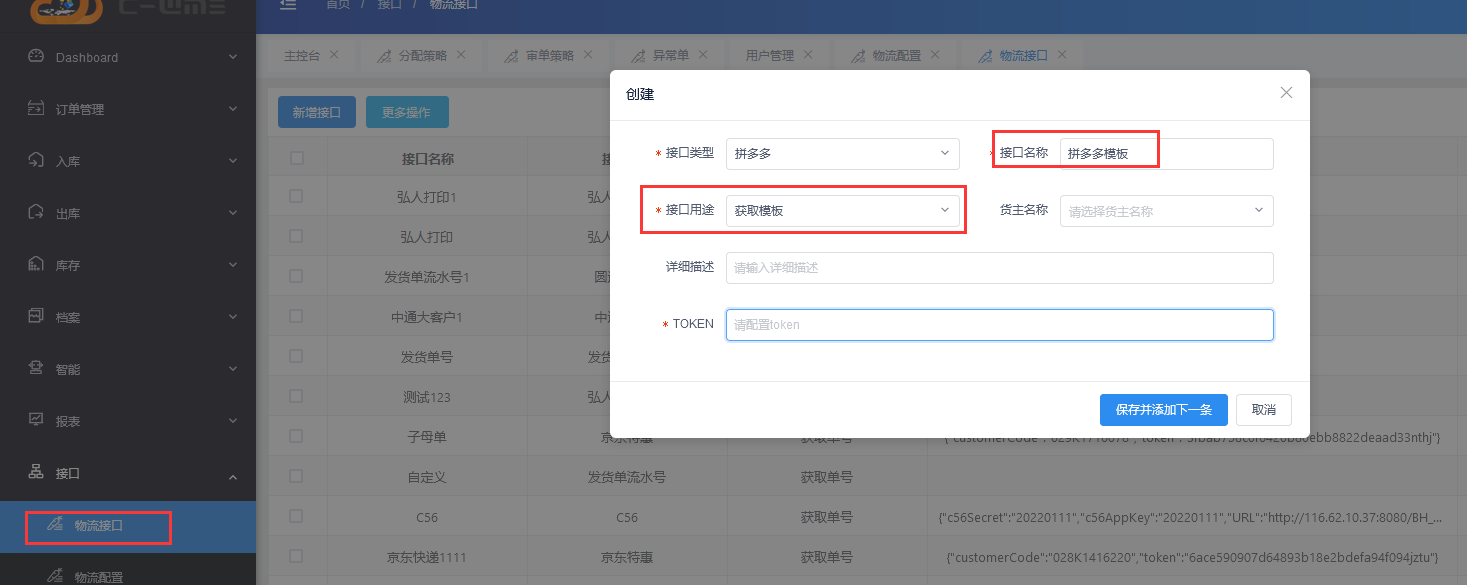
Task: Click the 智能 robot icon in sidebar
Action: point(36,369)
